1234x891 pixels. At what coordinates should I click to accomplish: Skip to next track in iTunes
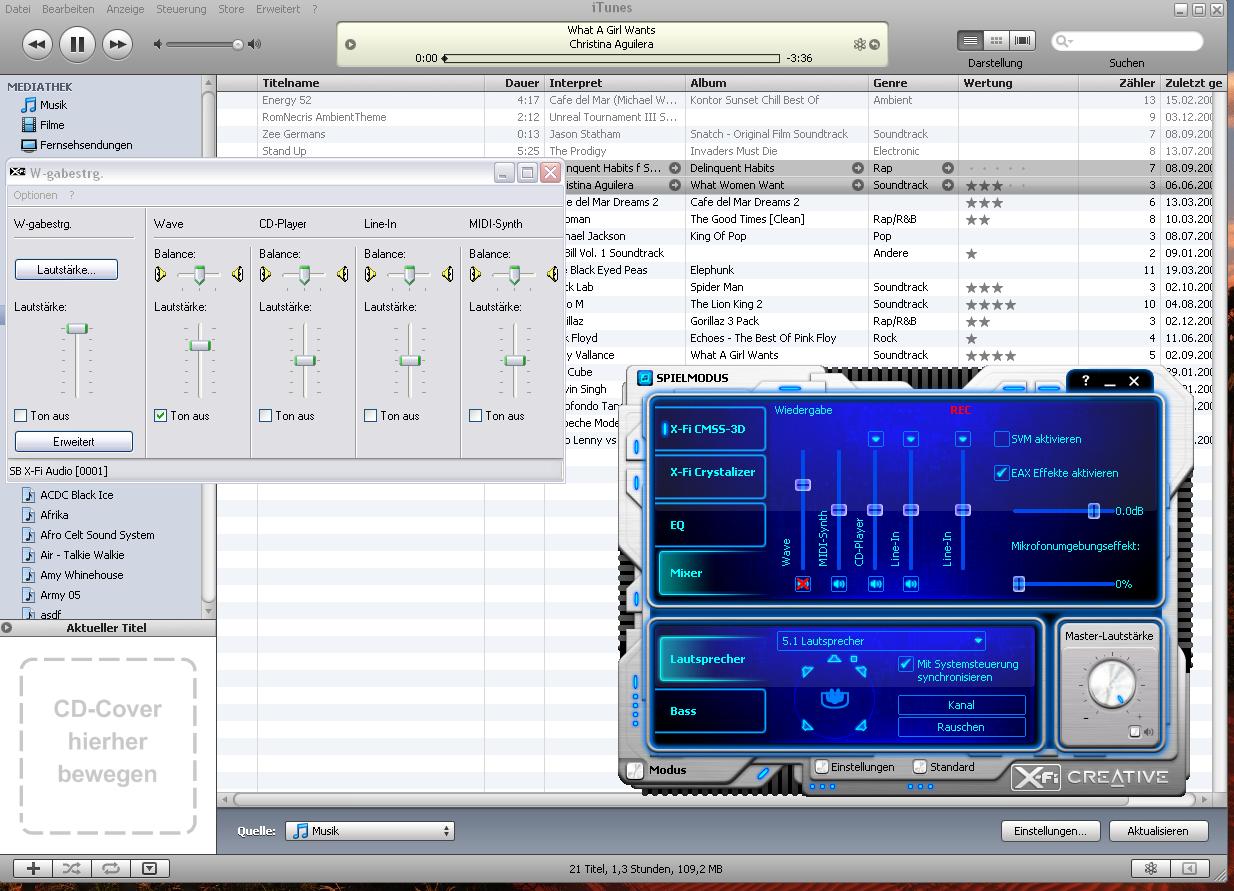[117, 44]
